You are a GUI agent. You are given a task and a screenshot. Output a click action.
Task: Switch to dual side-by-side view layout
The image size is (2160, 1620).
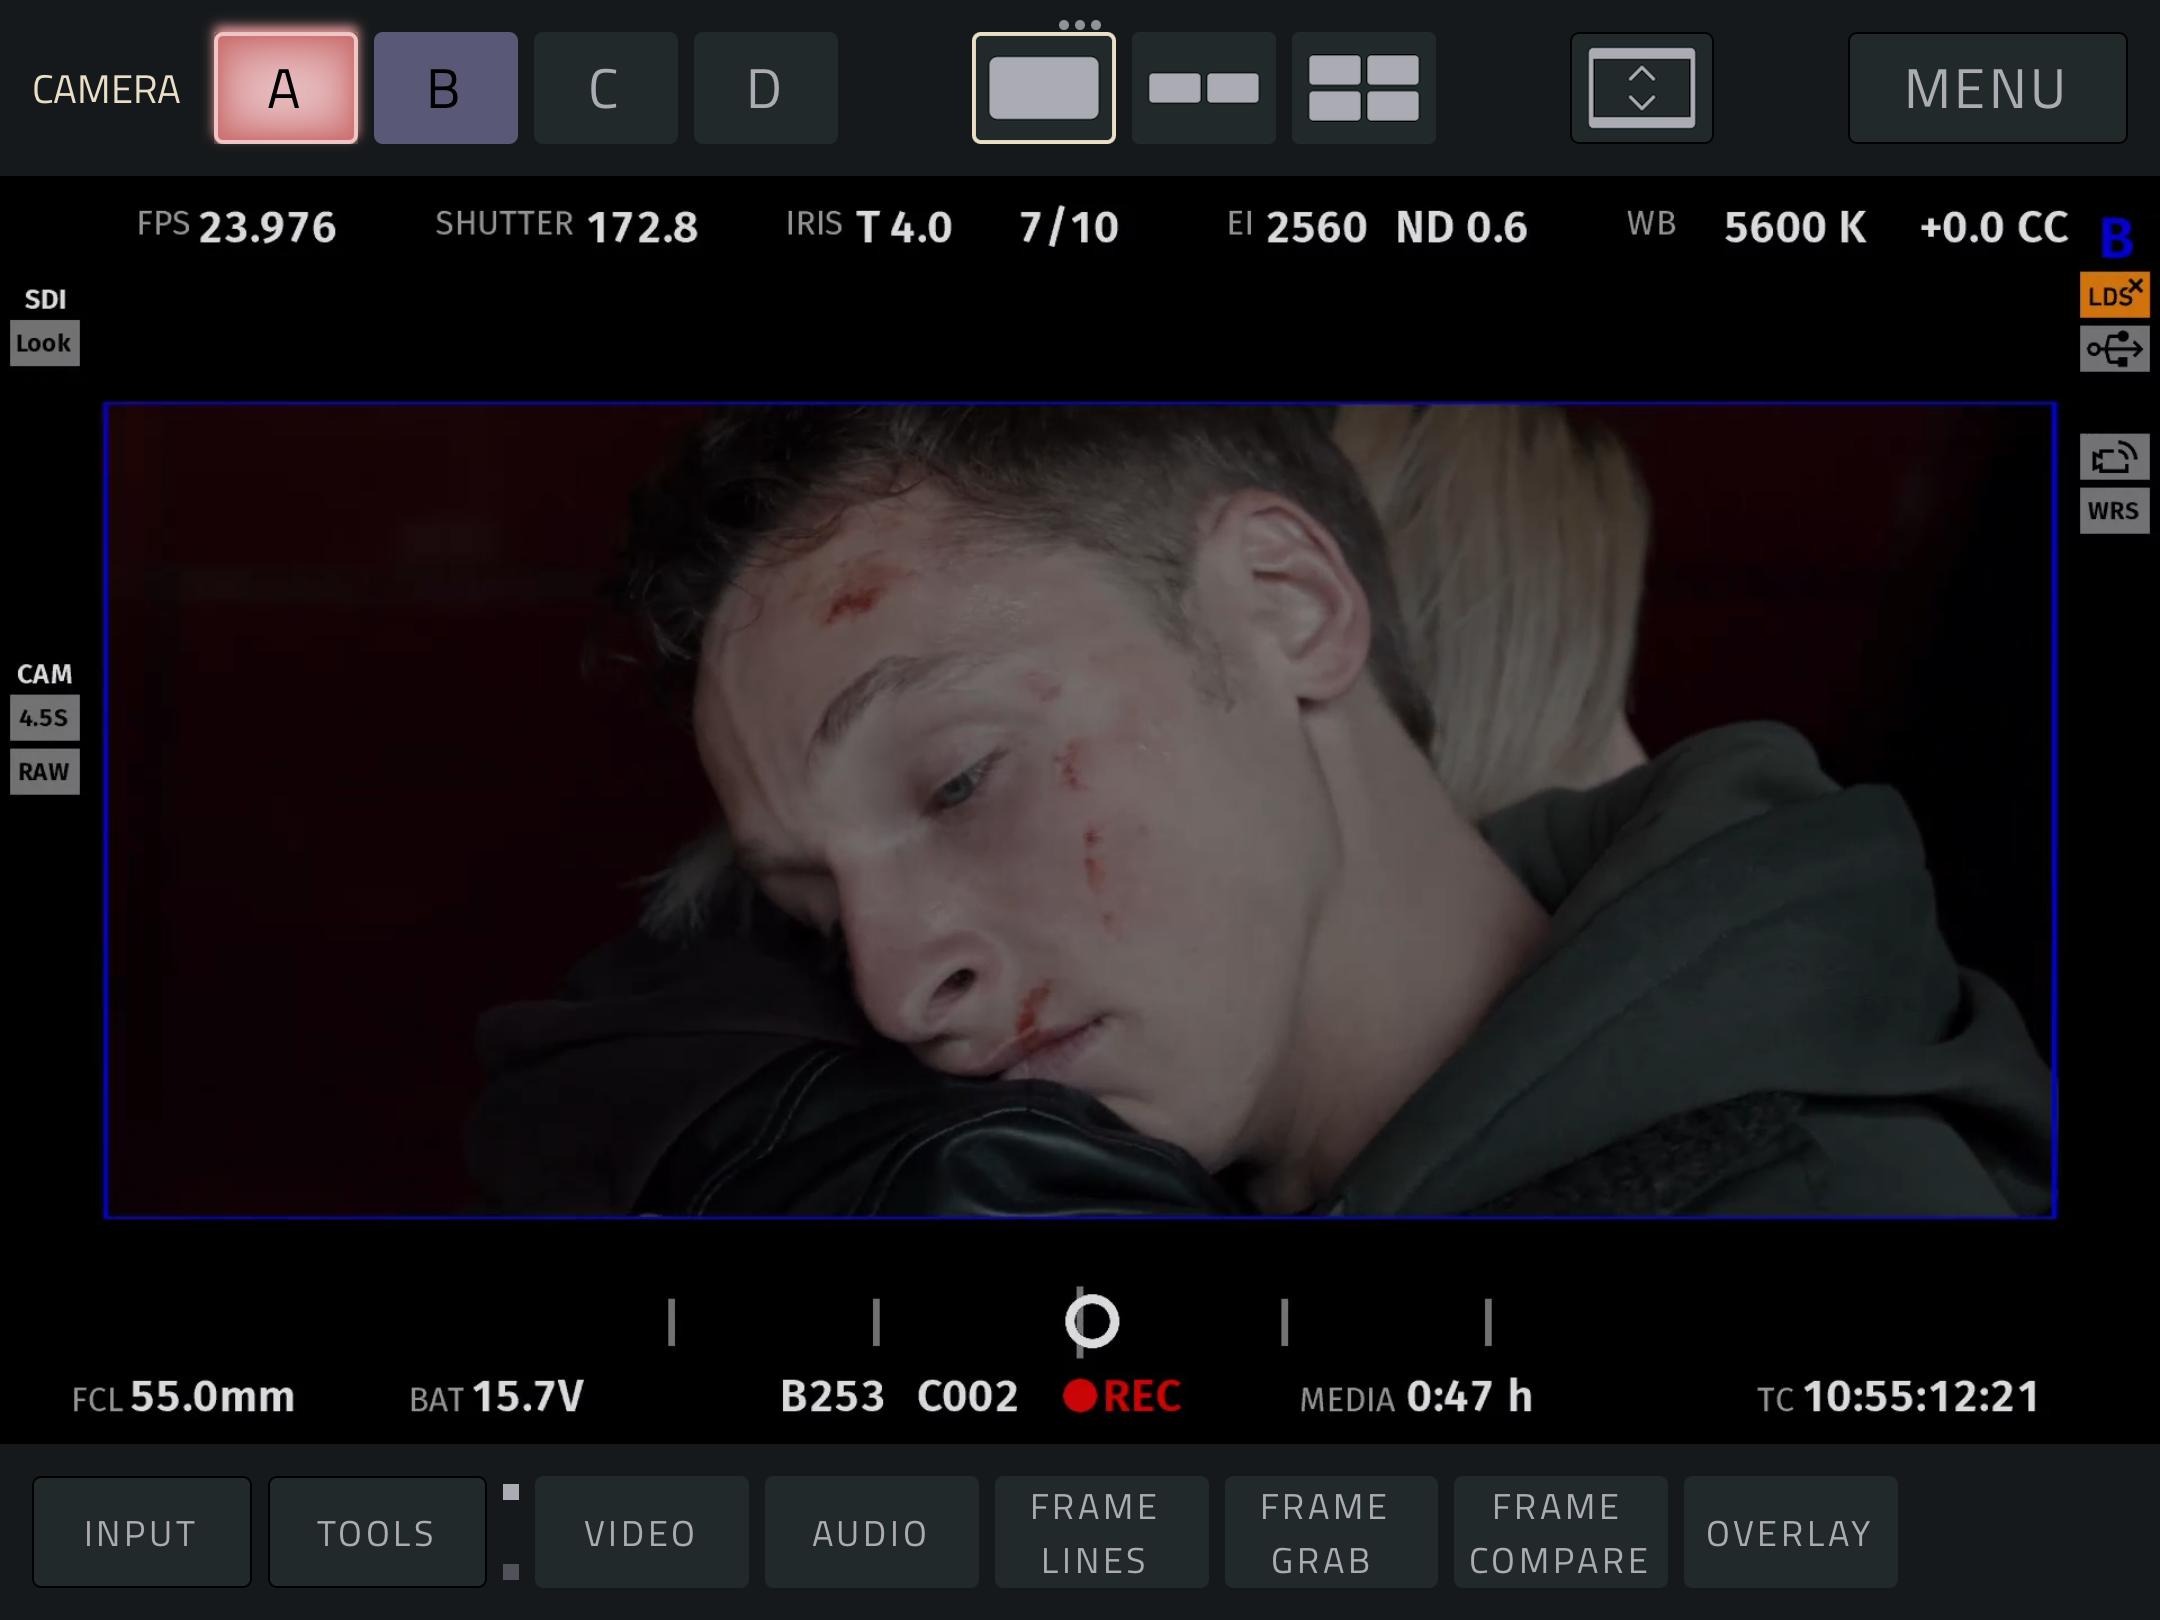click(x=1203, y=88)
